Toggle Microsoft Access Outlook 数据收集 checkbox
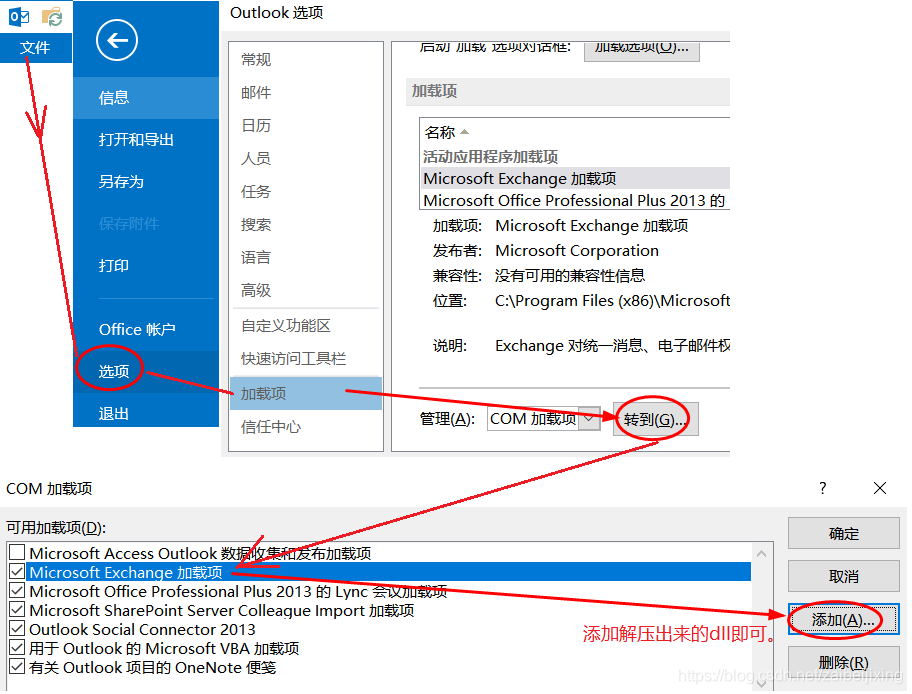 pyautogui.click(x=17, y=552)
